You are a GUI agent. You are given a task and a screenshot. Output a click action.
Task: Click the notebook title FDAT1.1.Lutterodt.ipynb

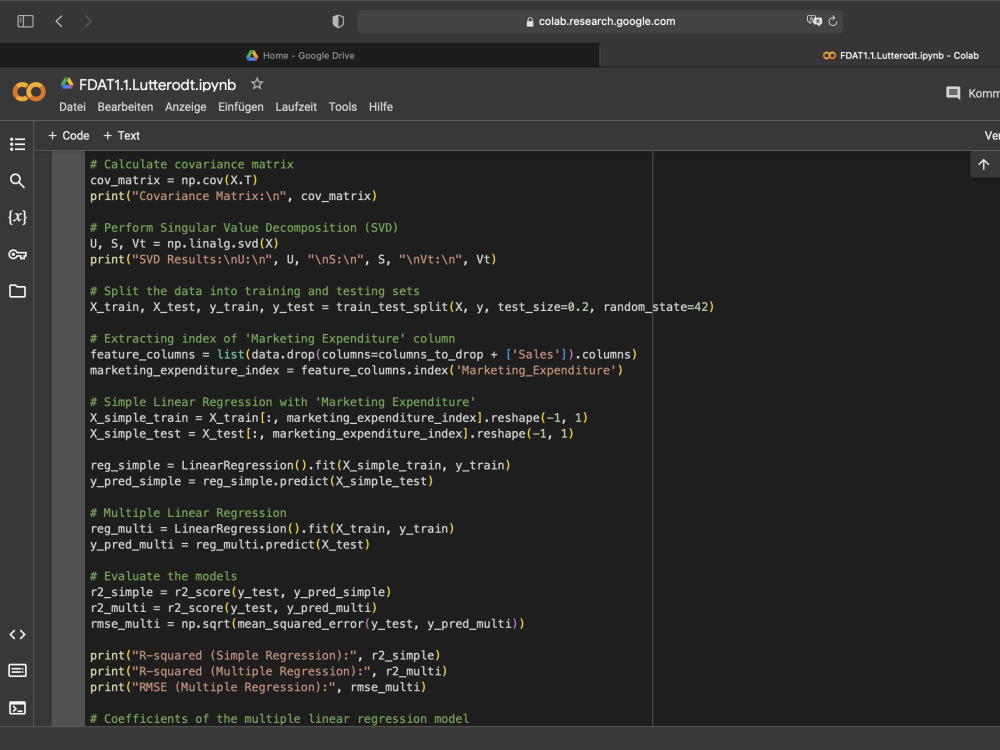158,85
